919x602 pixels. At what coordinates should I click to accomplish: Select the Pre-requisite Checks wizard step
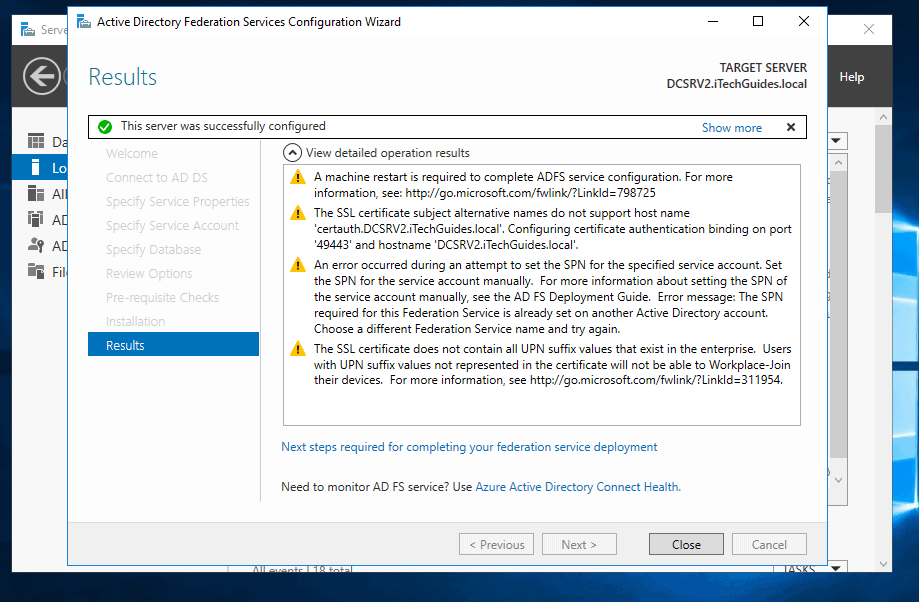click(x=162, y=297)
